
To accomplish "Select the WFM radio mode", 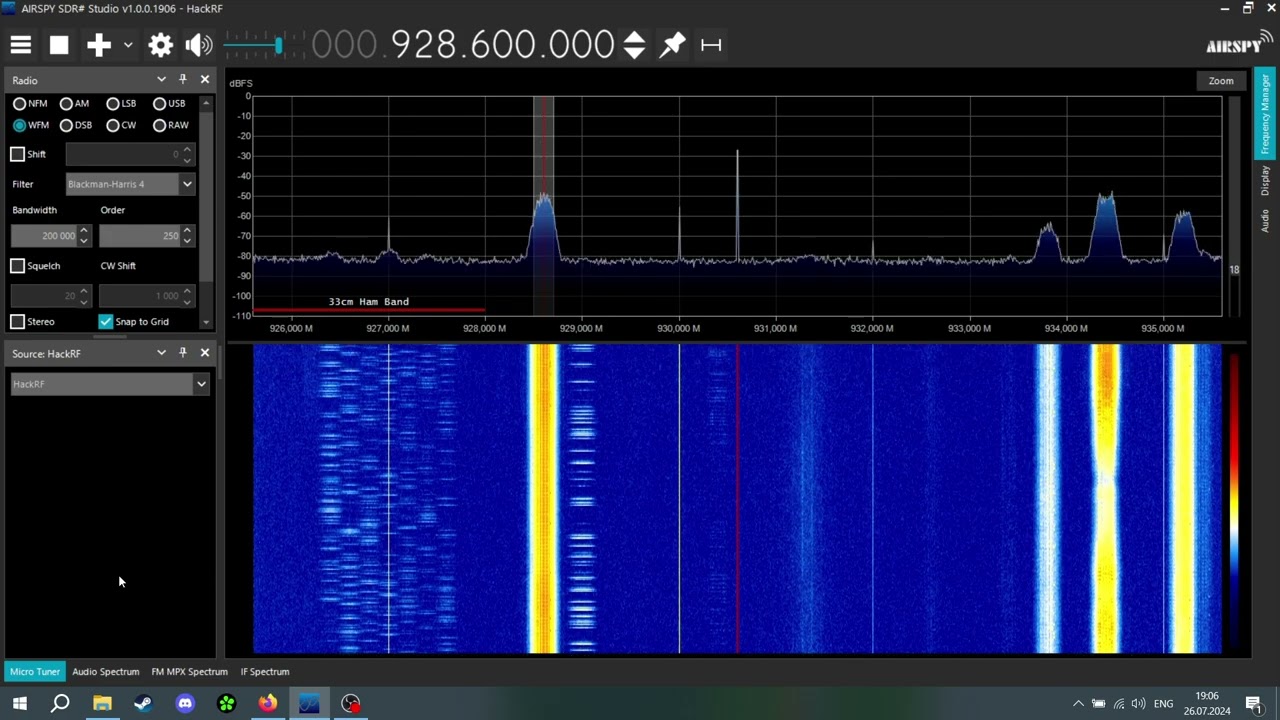I will [31, 125].
